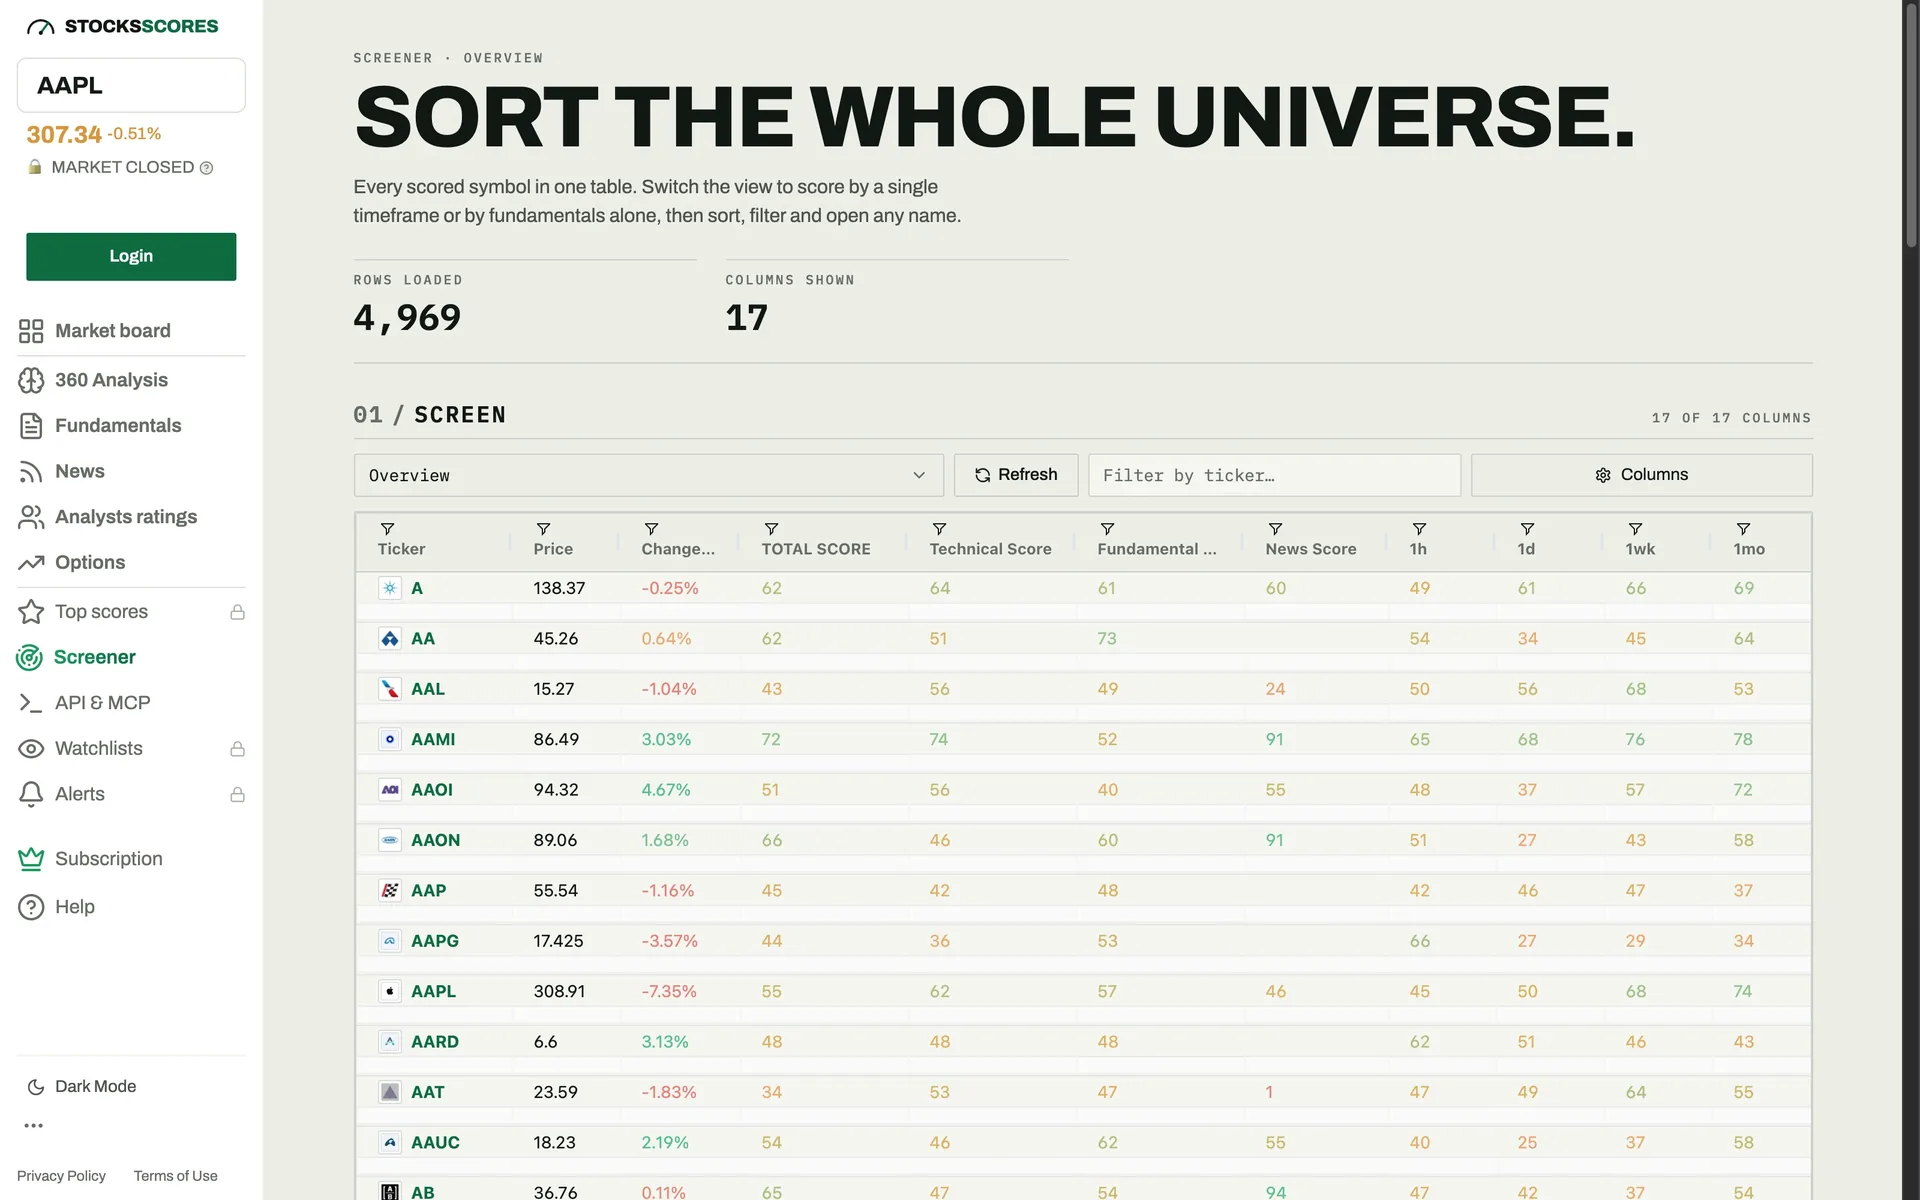Click the Options trend-arrow icon

[31, 563]
